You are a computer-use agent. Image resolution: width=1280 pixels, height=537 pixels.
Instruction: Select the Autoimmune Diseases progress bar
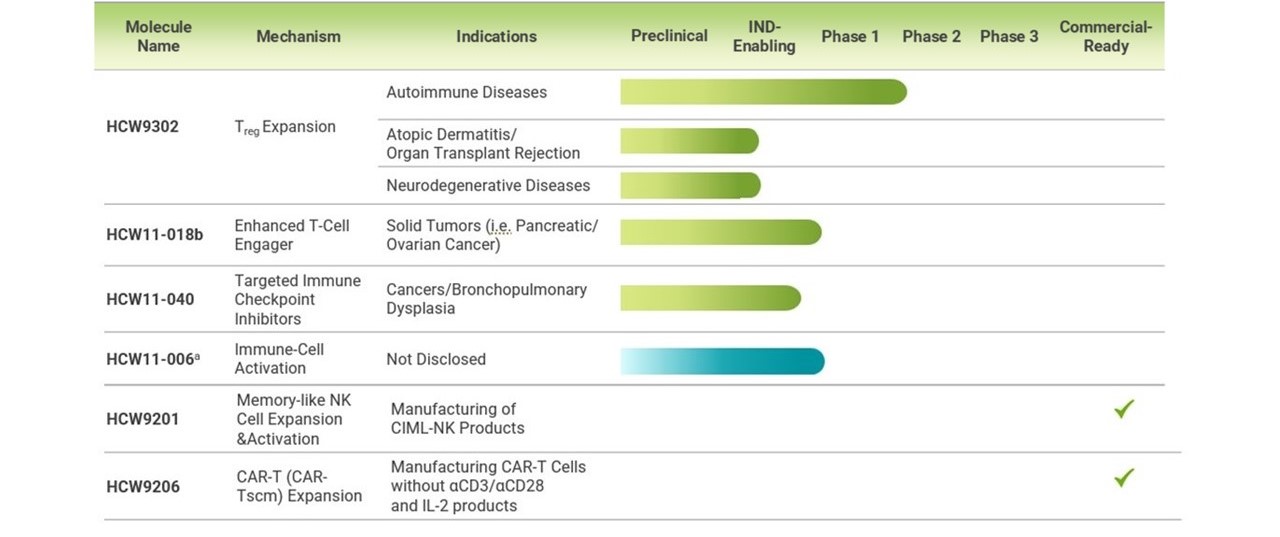coord(763,92)
